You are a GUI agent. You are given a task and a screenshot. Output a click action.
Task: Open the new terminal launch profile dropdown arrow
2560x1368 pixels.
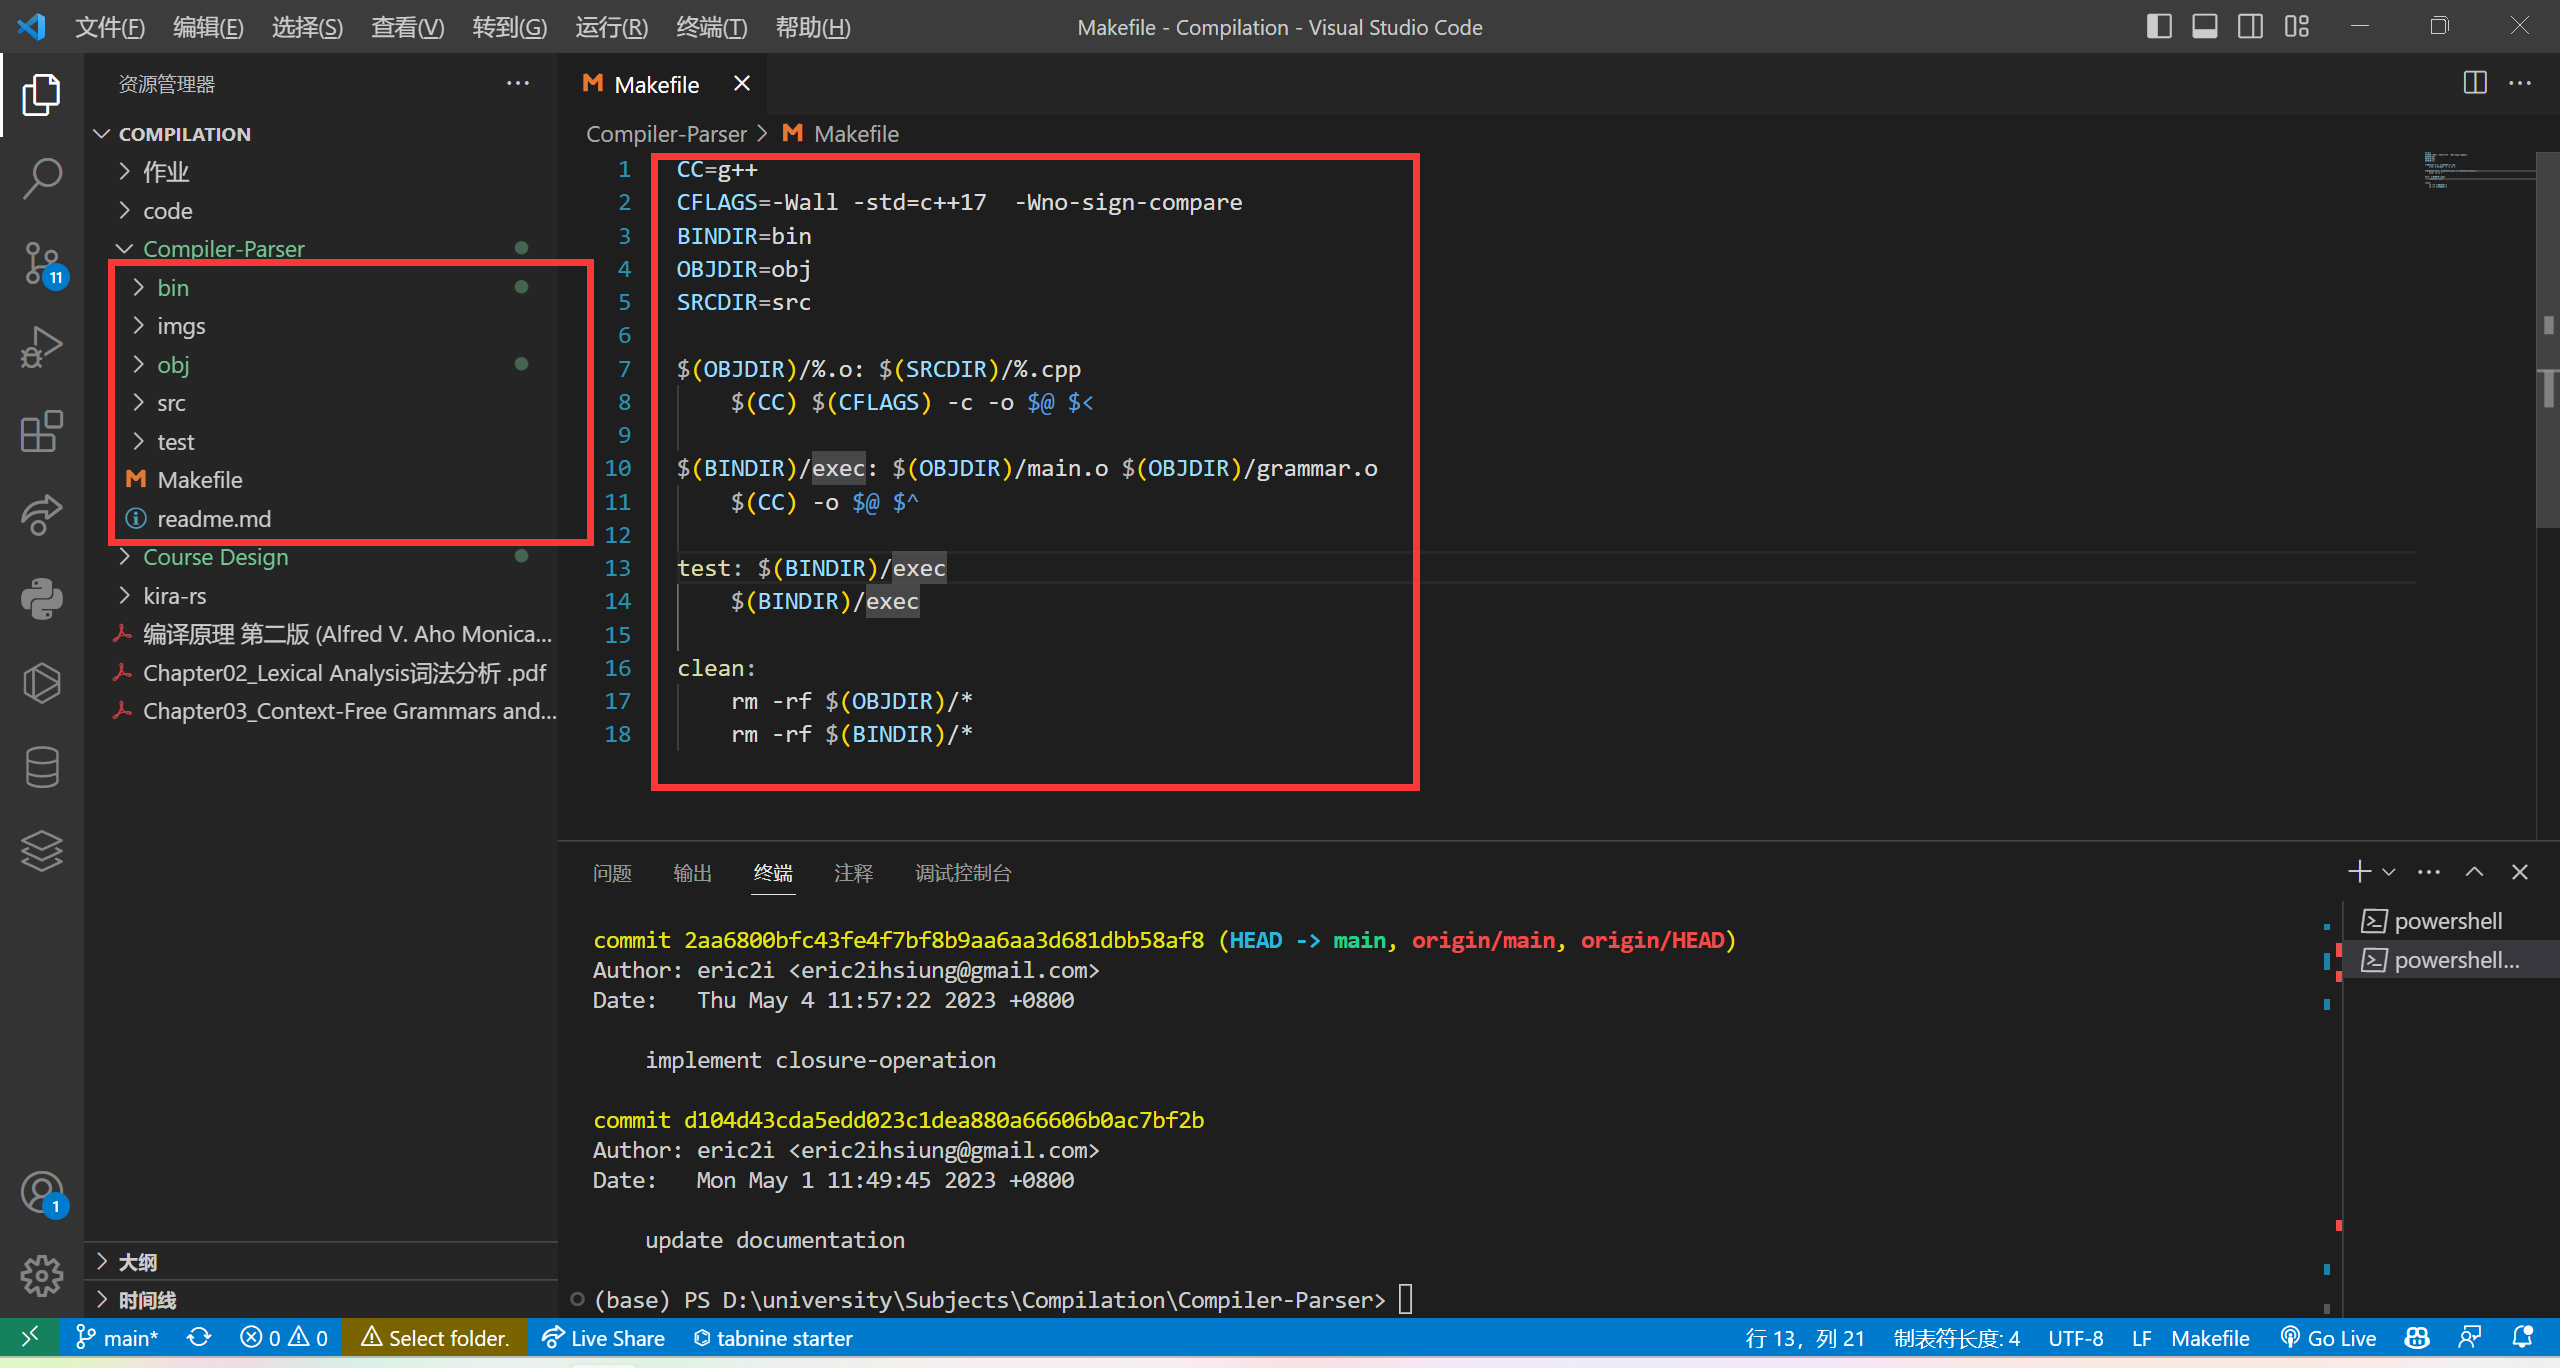click(x=2389, y=872)
